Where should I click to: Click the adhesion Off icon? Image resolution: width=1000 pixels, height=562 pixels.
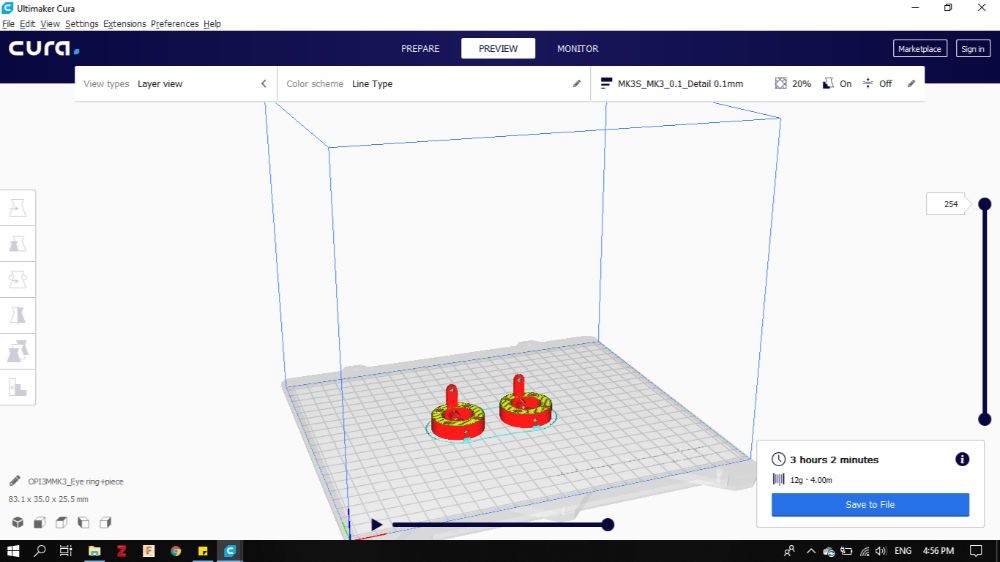coord(868,84)
